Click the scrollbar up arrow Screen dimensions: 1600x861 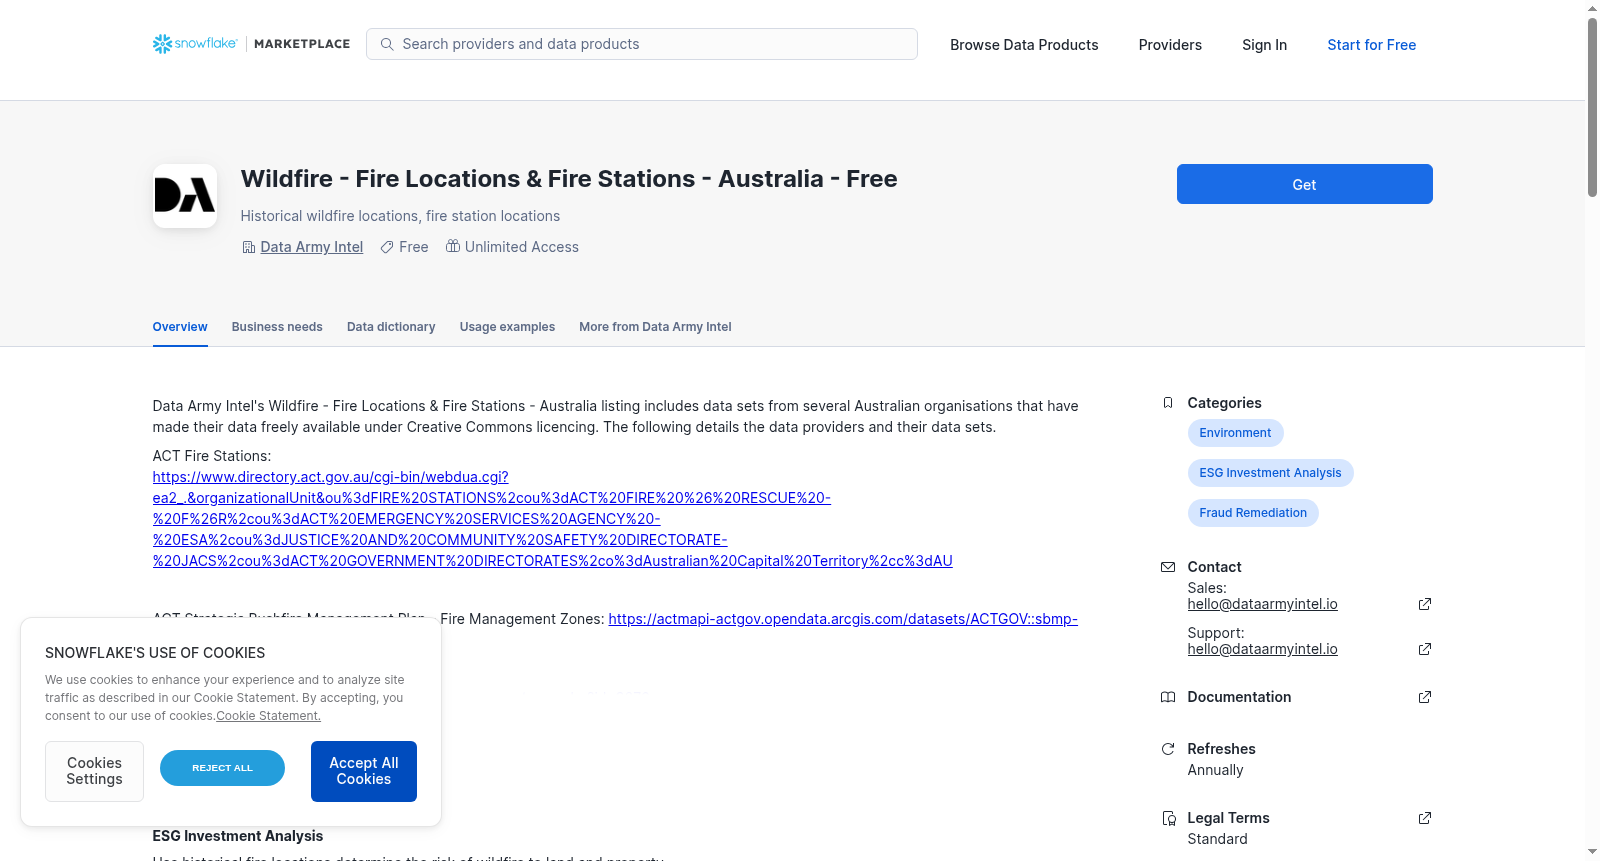(x=1592, y=8)
